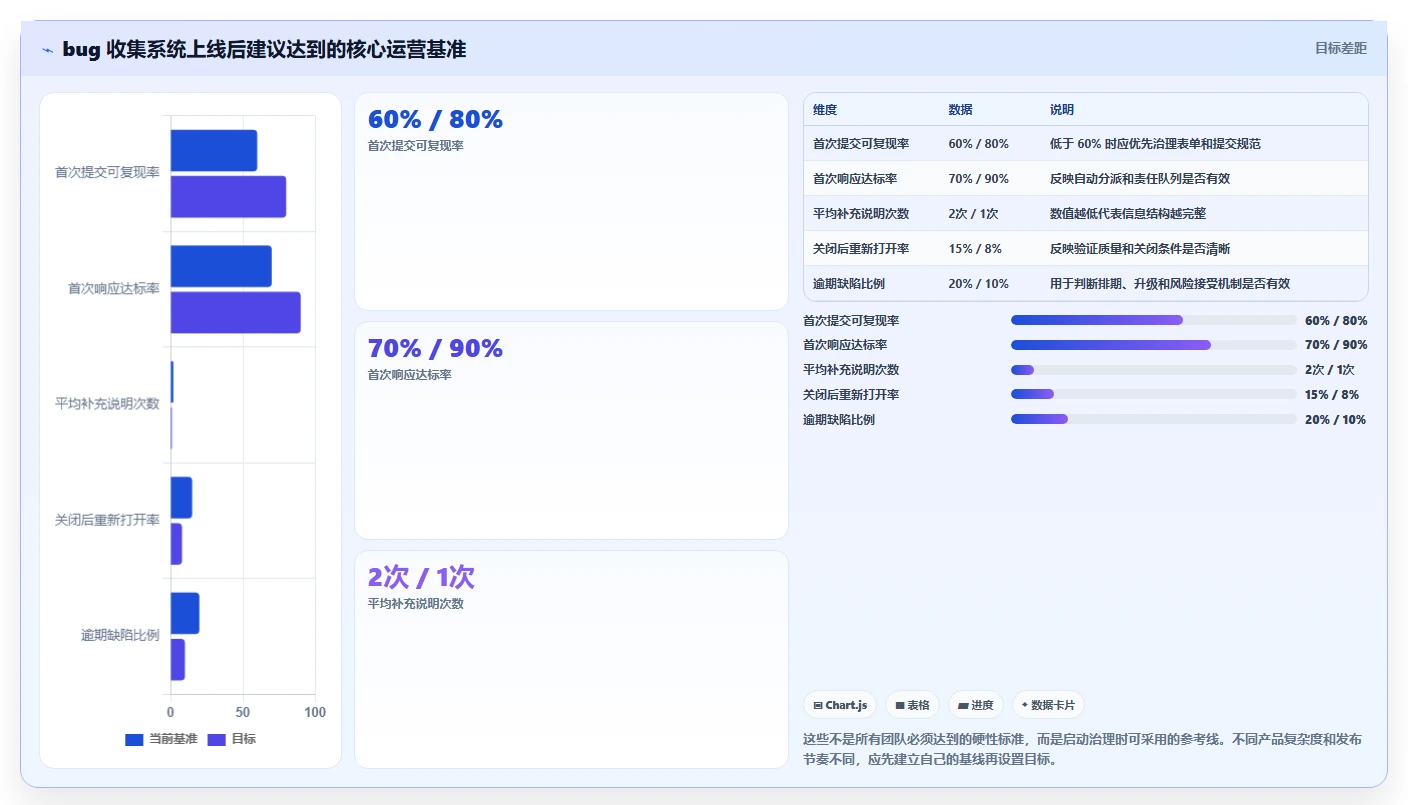The height and width of the screenshot is (805, 1408).
Task: Open the 60% / 80% data card
Action: (571, 201)
